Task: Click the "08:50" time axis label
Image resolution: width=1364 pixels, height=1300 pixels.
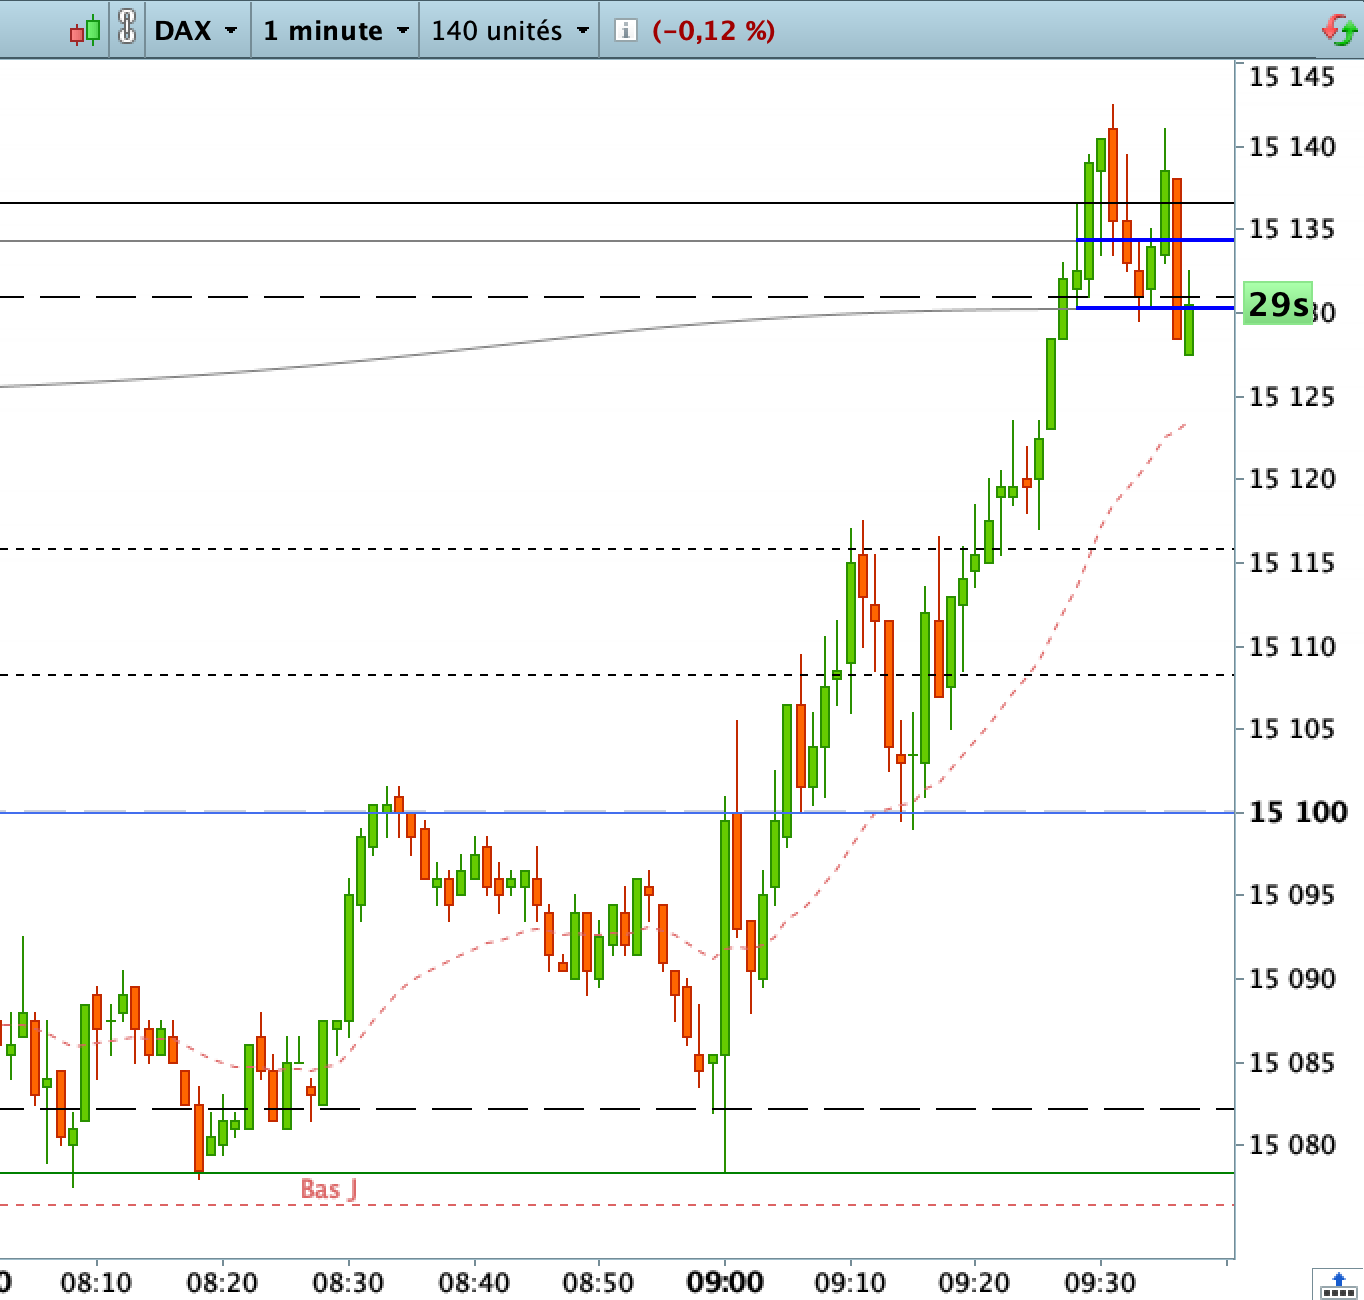Action: click(x=598, y=1282)
